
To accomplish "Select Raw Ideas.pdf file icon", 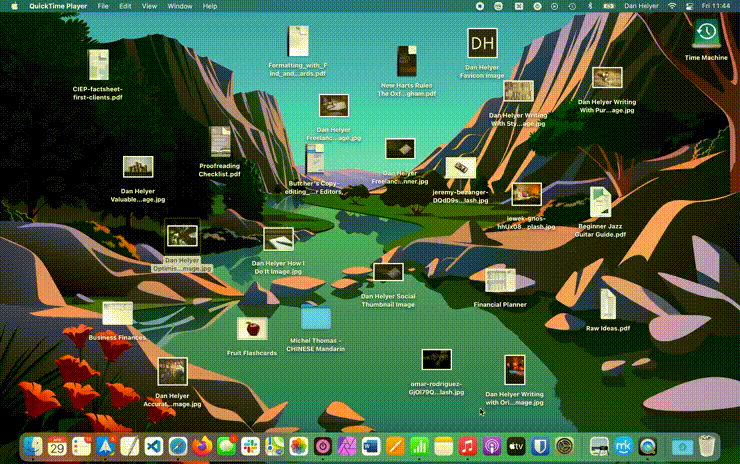I will click(x=607, y=304).
